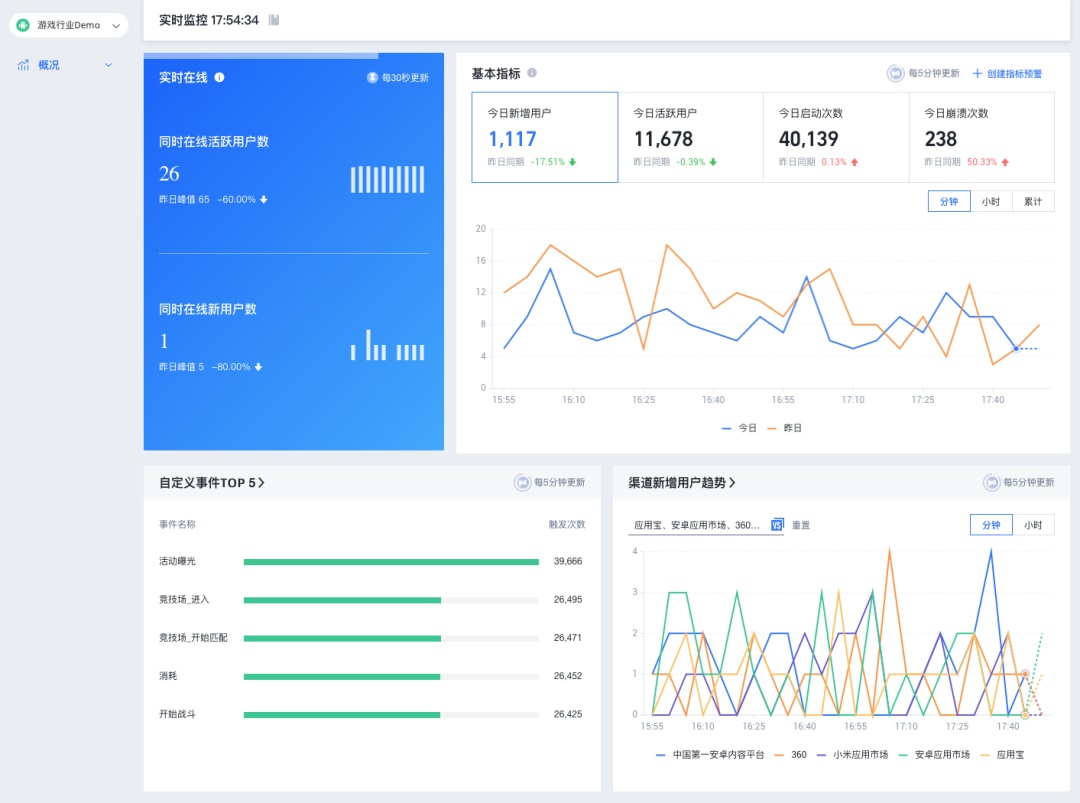Screen dimensions: 1080x803
Task: Click the 触发次数 column header
Action: [567, 524]
